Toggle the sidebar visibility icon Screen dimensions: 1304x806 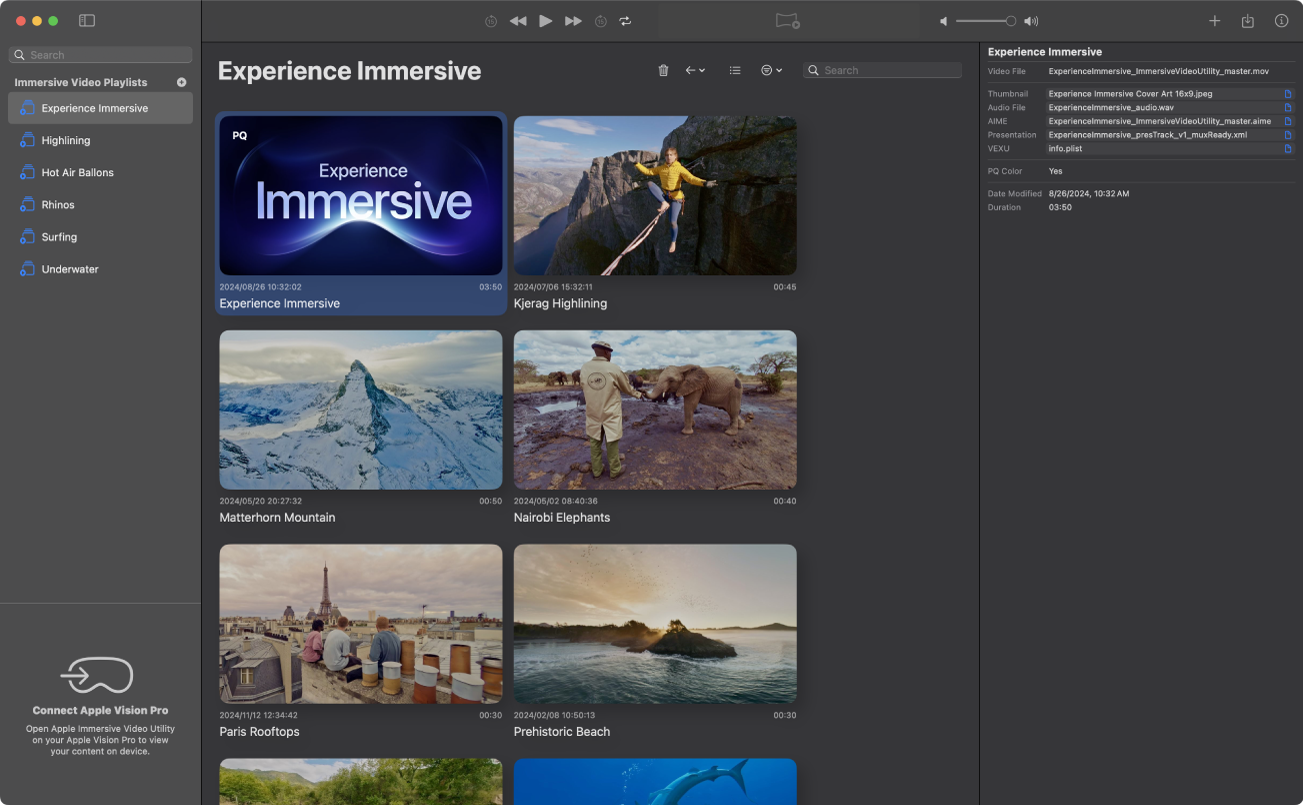87,20
